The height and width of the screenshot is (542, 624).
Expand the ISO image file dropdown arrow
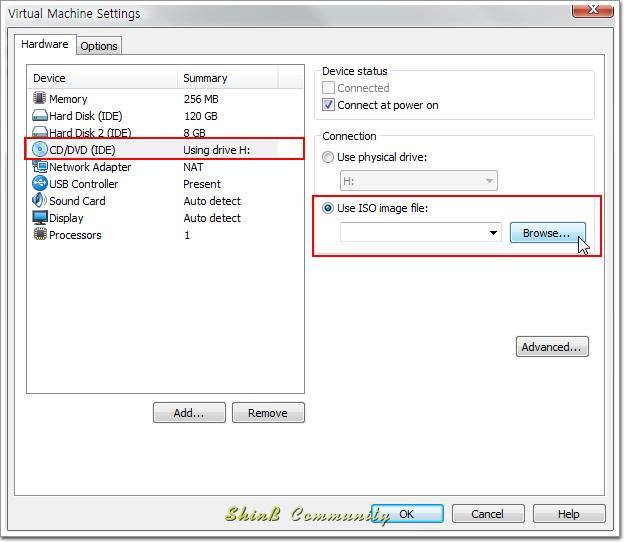pos(493,233)
